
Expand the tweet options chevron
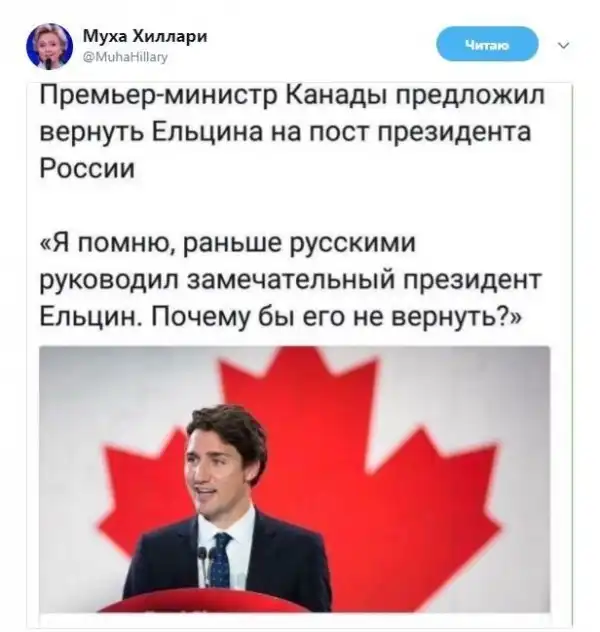(564, 45)
